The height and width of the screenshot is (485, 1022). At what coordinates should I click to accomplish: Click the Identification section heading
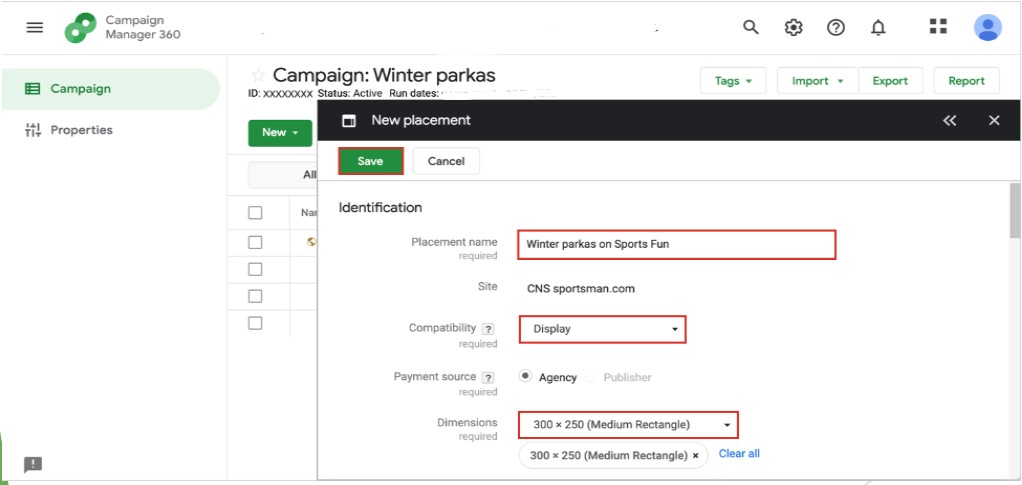click(380, 207)
